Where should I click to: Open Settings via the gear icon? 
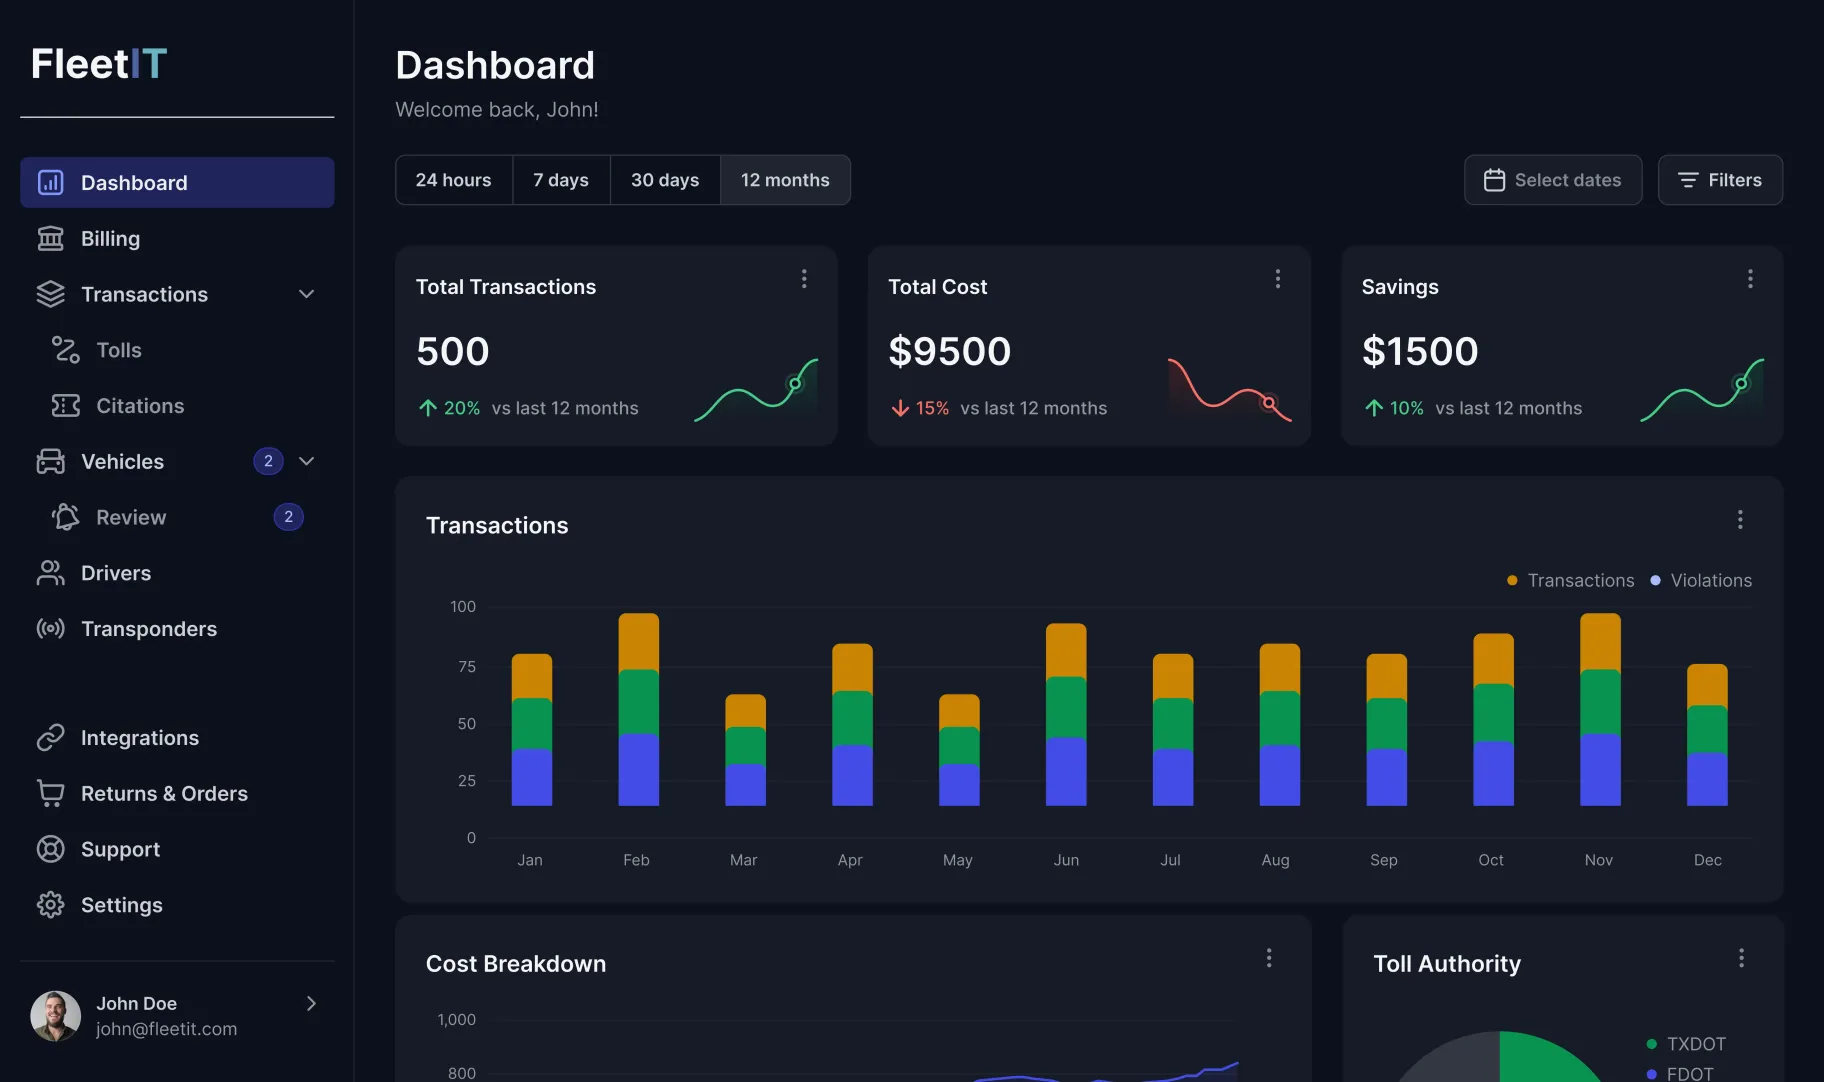click(x=50, y=905)
